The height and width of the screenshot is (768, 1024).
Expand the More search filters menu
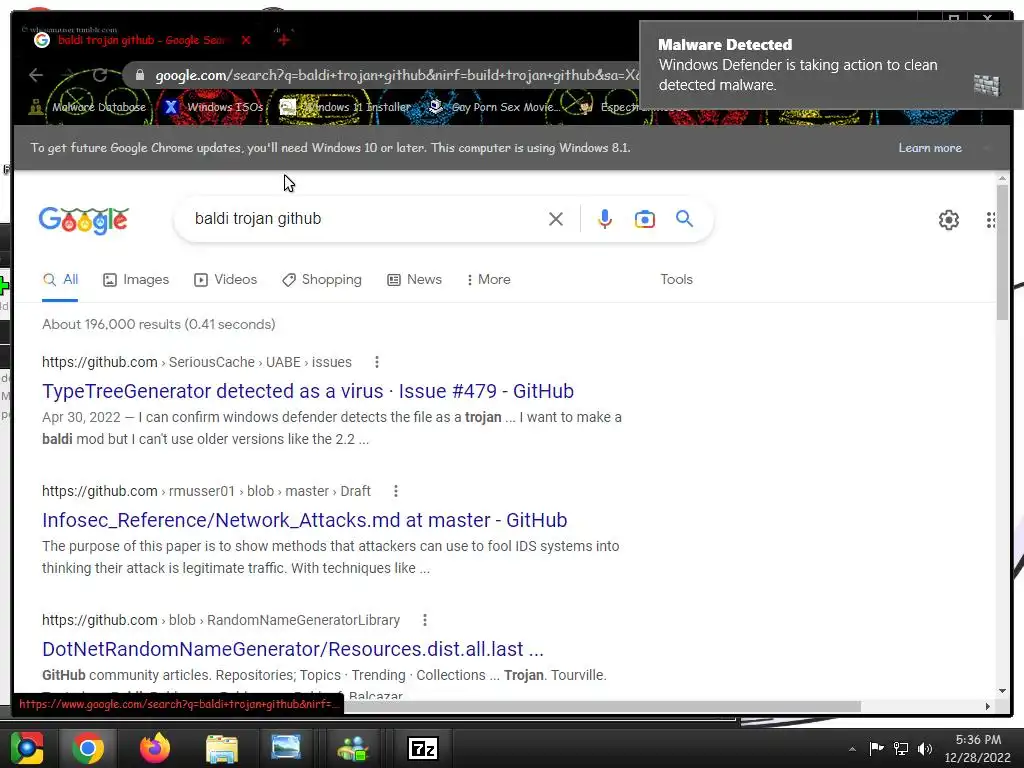coord(488,280)
